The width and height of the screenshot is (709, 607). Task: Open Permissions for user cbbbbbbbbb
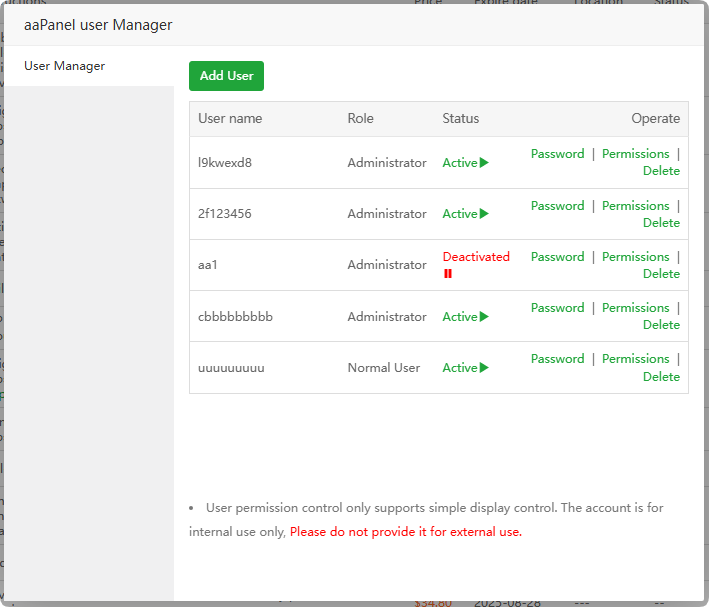coord(635,308)
